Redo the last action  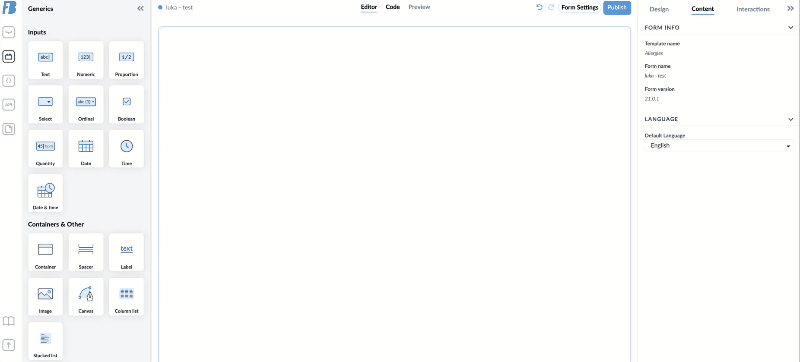coord(551,8)
